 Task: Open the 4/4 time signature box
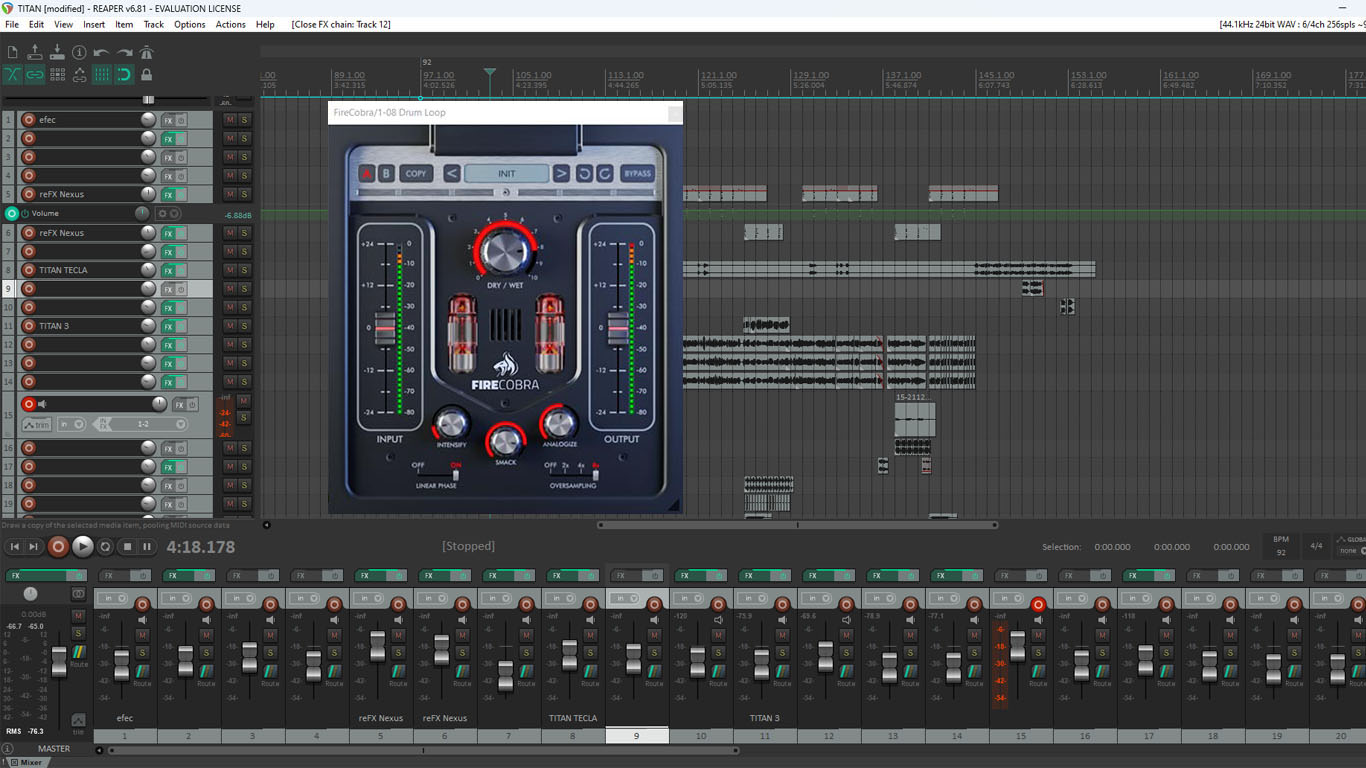(x=1316, y=546)
